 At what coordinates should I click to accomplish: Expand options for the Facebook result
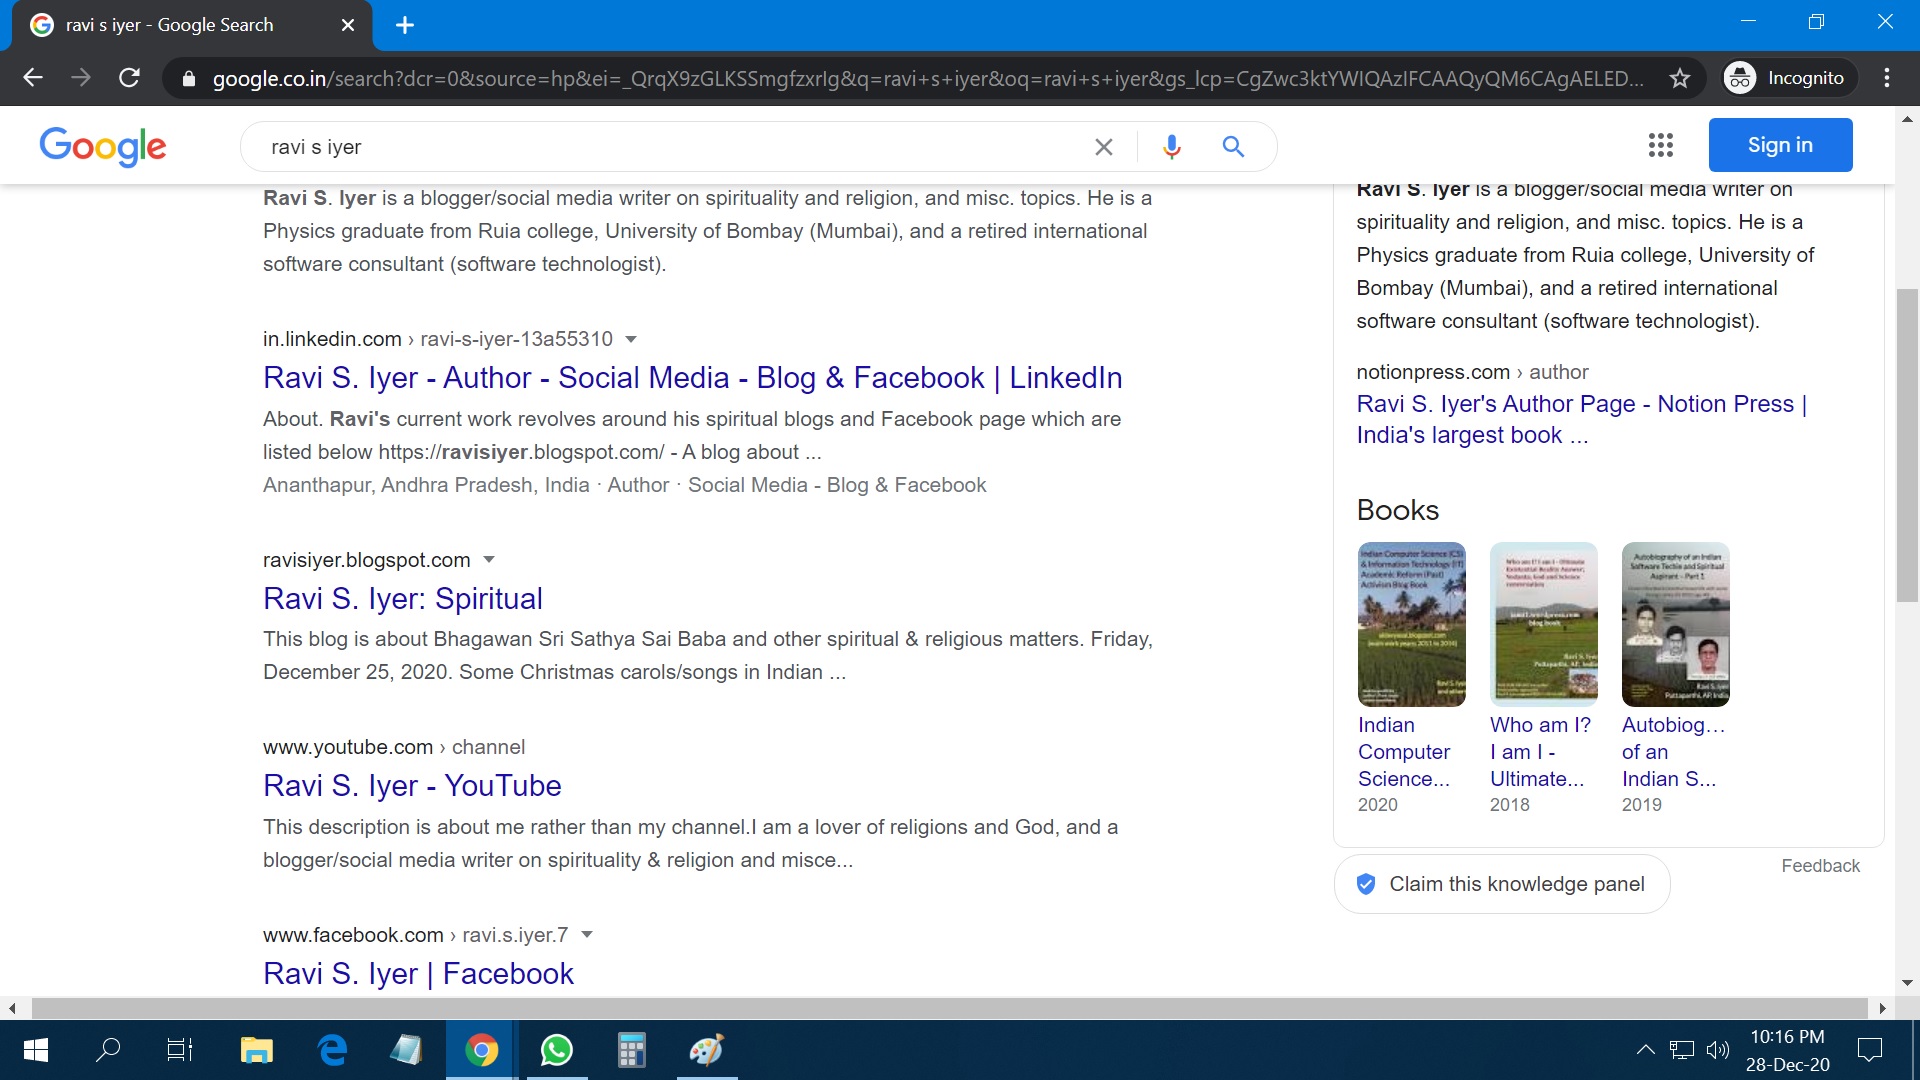point(587,934)
